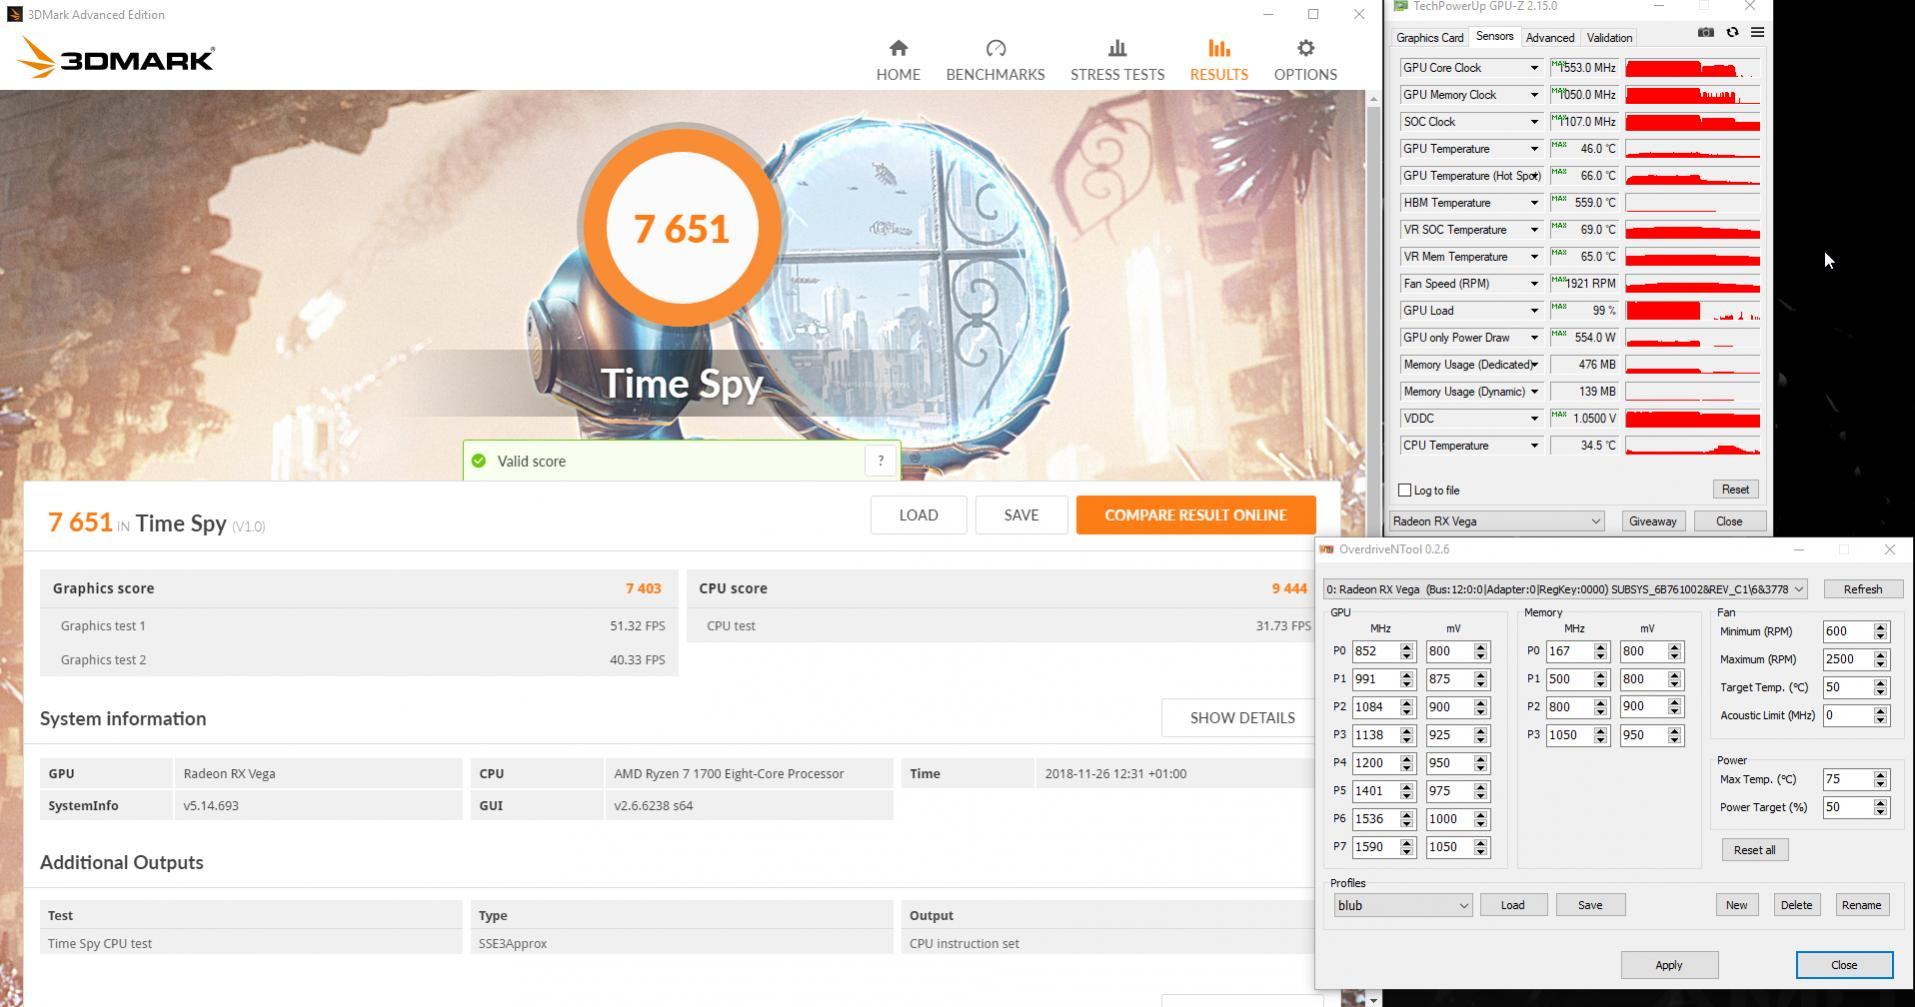Click the GPU-Z screenshot camera icon
This screenshot has width=1915, height=1007.
(1705, 33)
